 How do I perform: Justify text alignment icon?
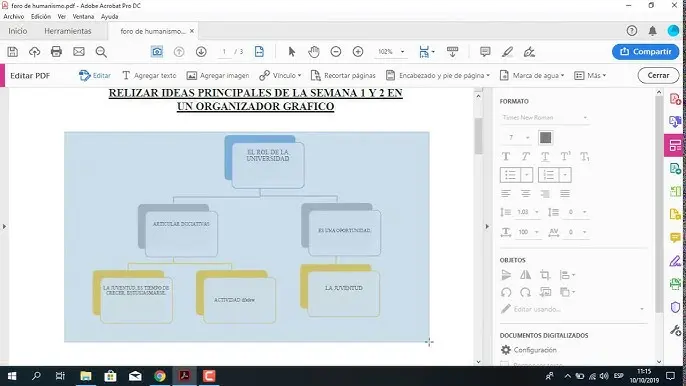coord(565,193)
